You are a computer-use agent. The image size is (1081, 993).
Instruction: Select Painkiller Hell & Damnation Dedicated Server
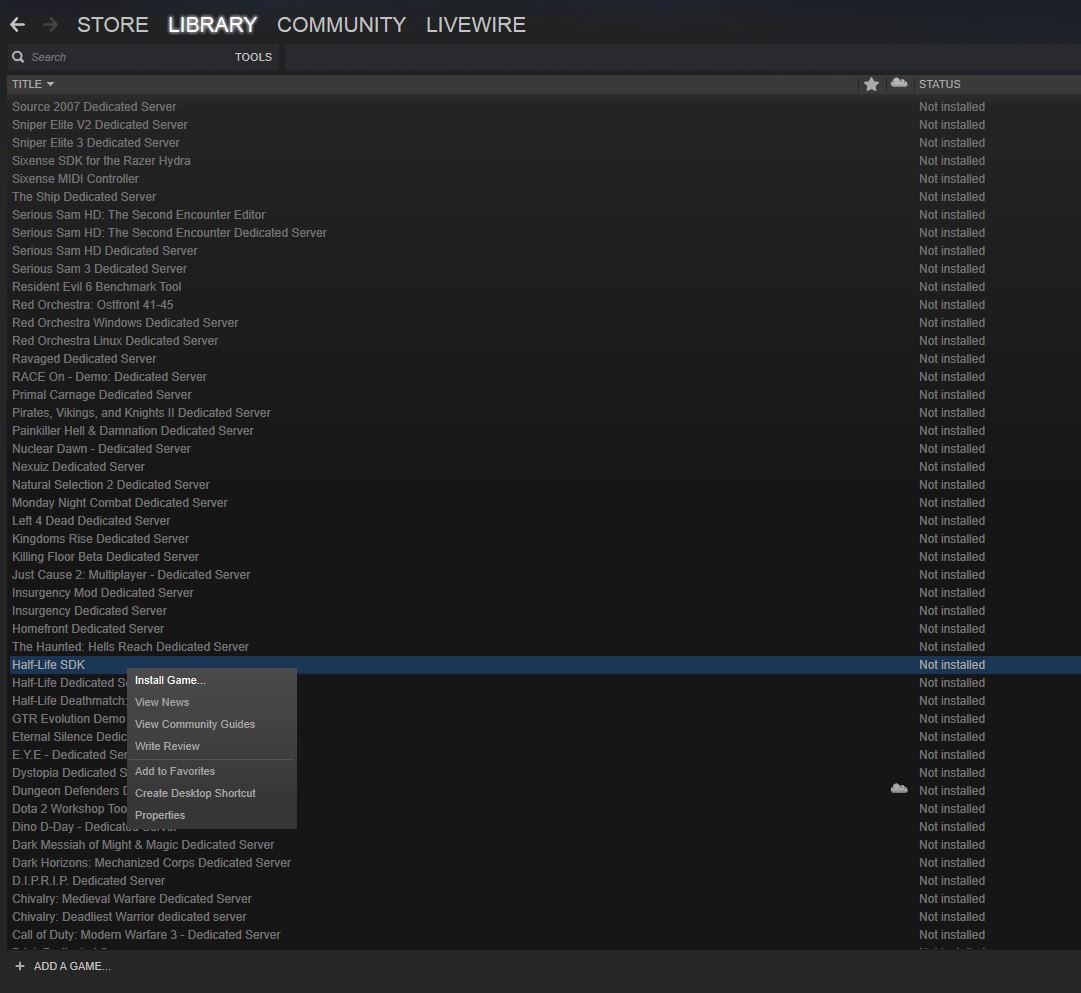(x=544, y=430)
